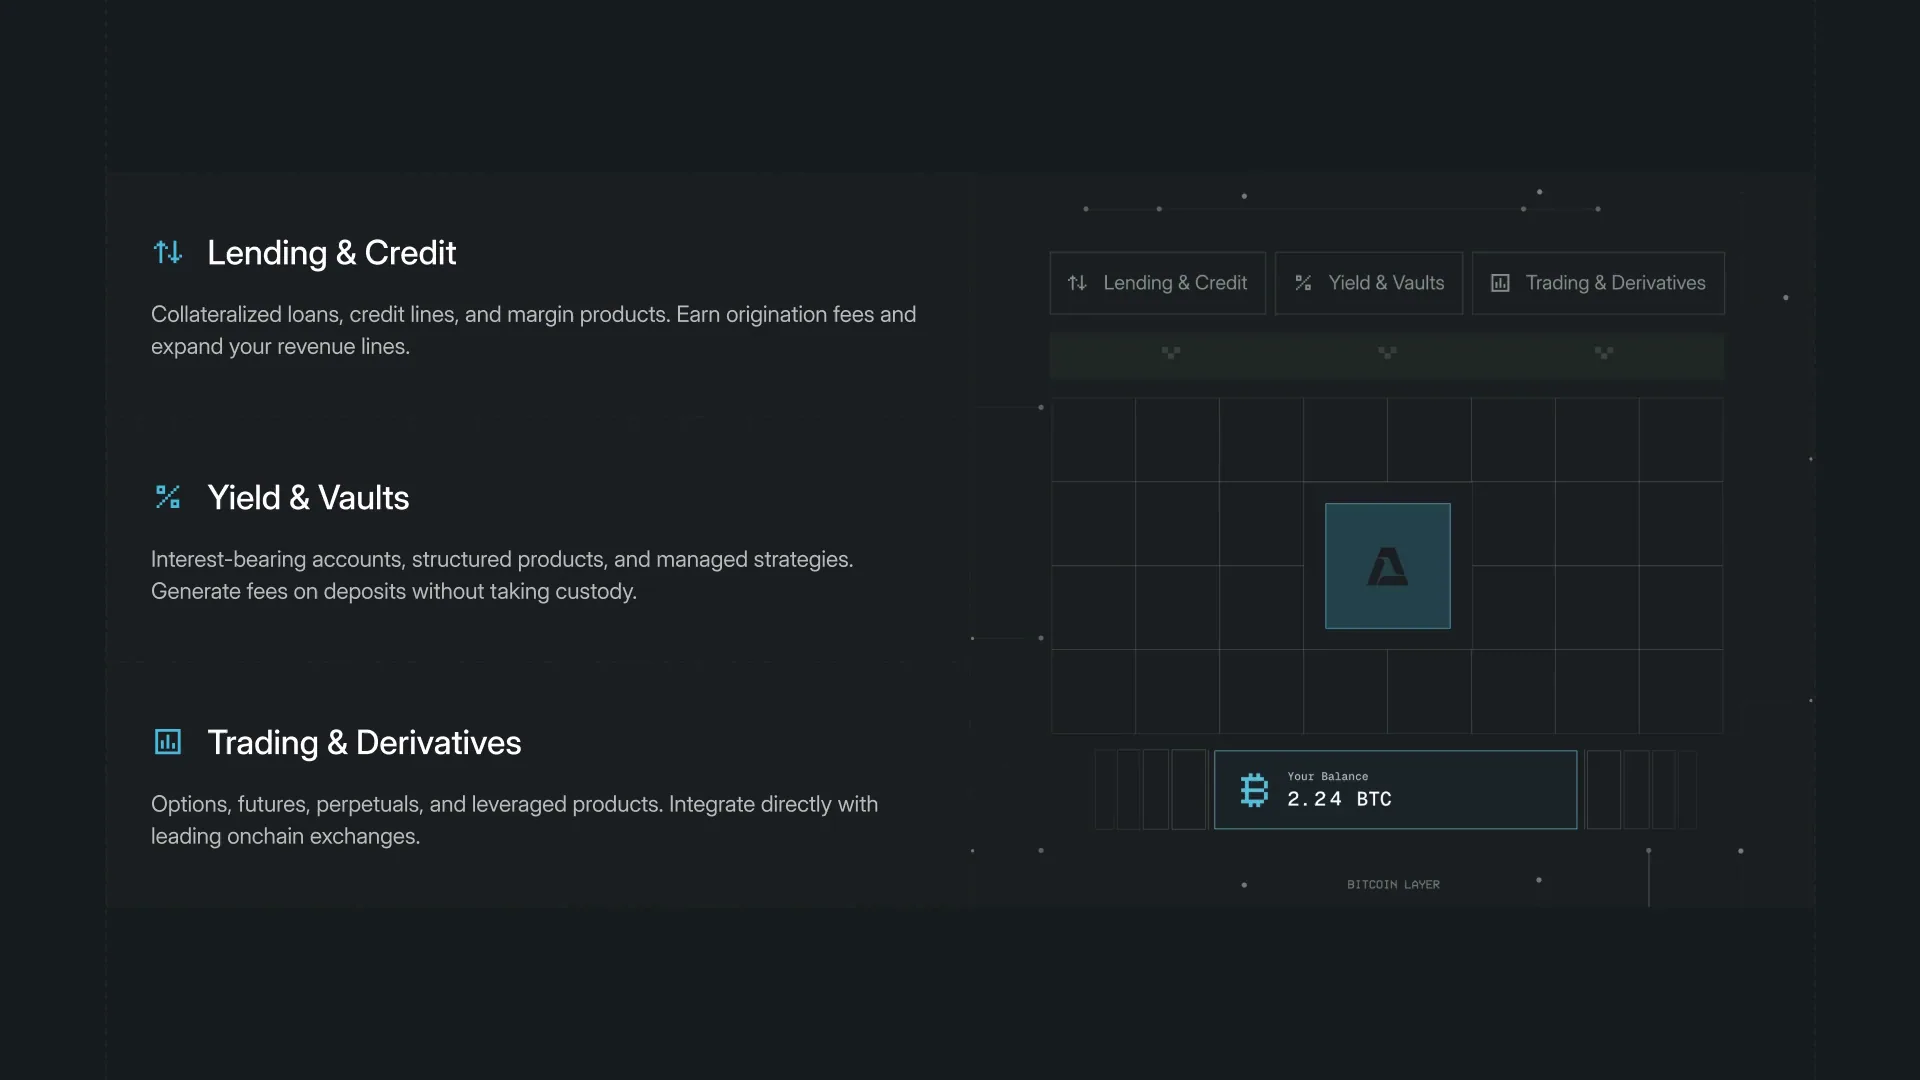Click the small pixel marker under the Trading & Derivatives tab
This screenshot has height=1080, width=1920.
[1604, 352]
